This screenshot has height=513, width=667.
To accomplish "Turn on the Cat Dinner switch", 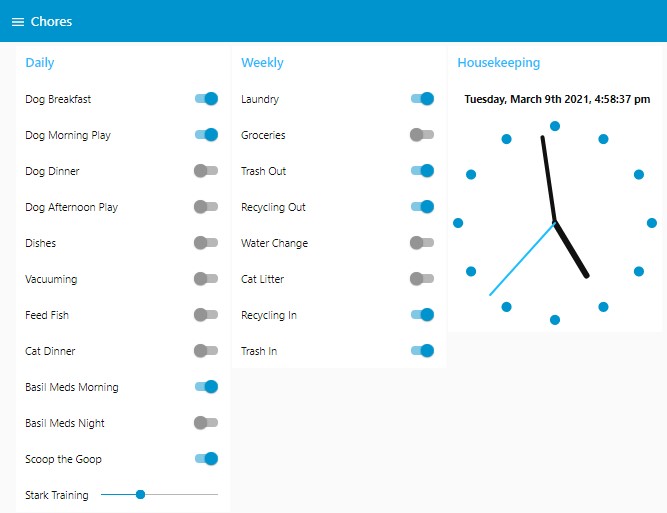I will [206, 351].
